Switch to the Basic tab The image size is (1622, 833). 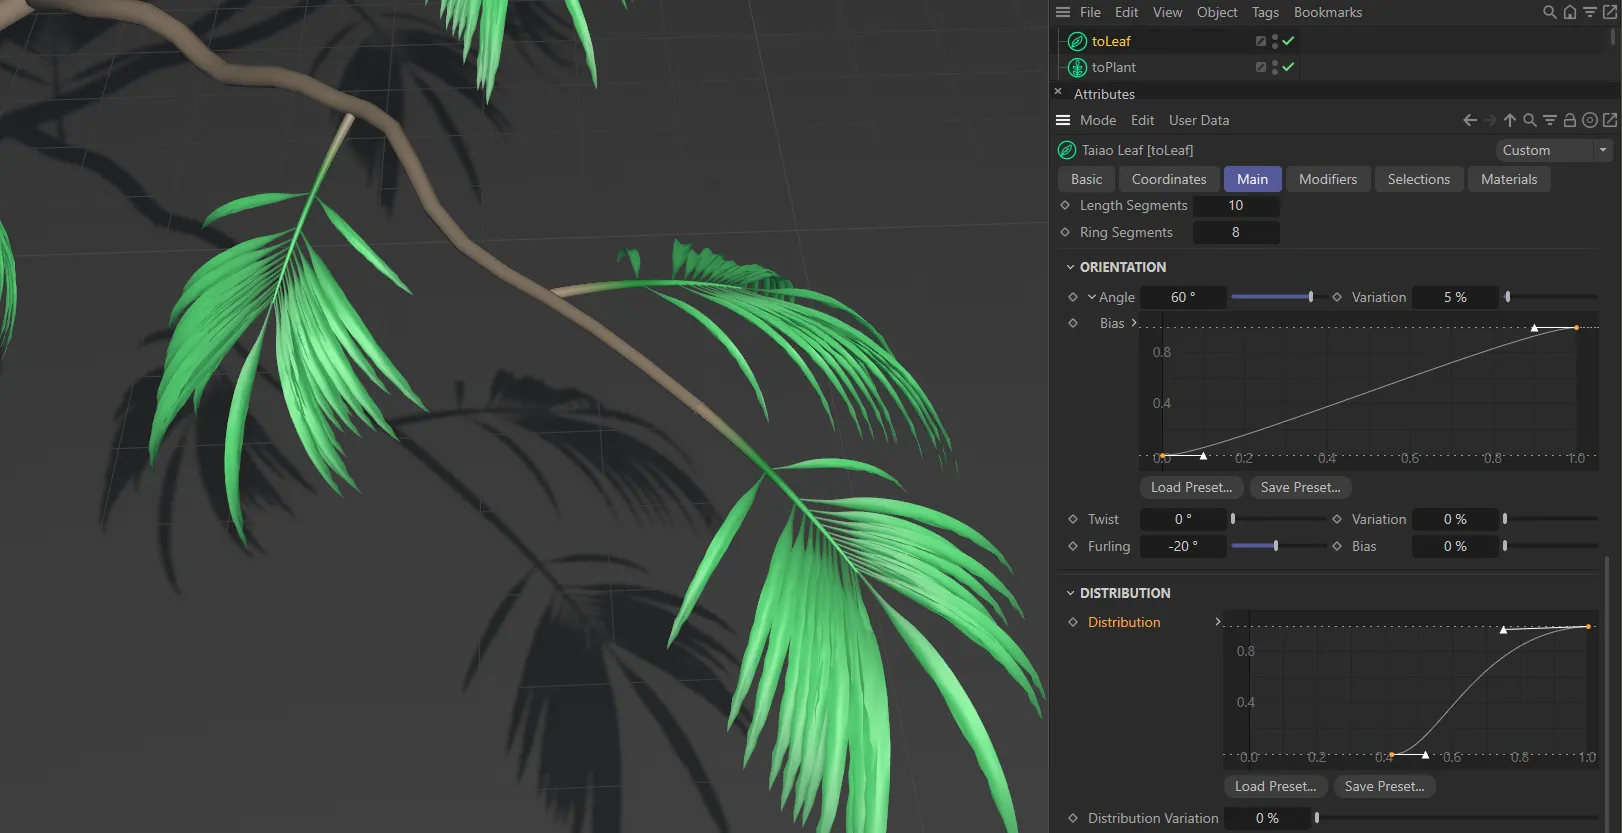[x=1086, y=179]
